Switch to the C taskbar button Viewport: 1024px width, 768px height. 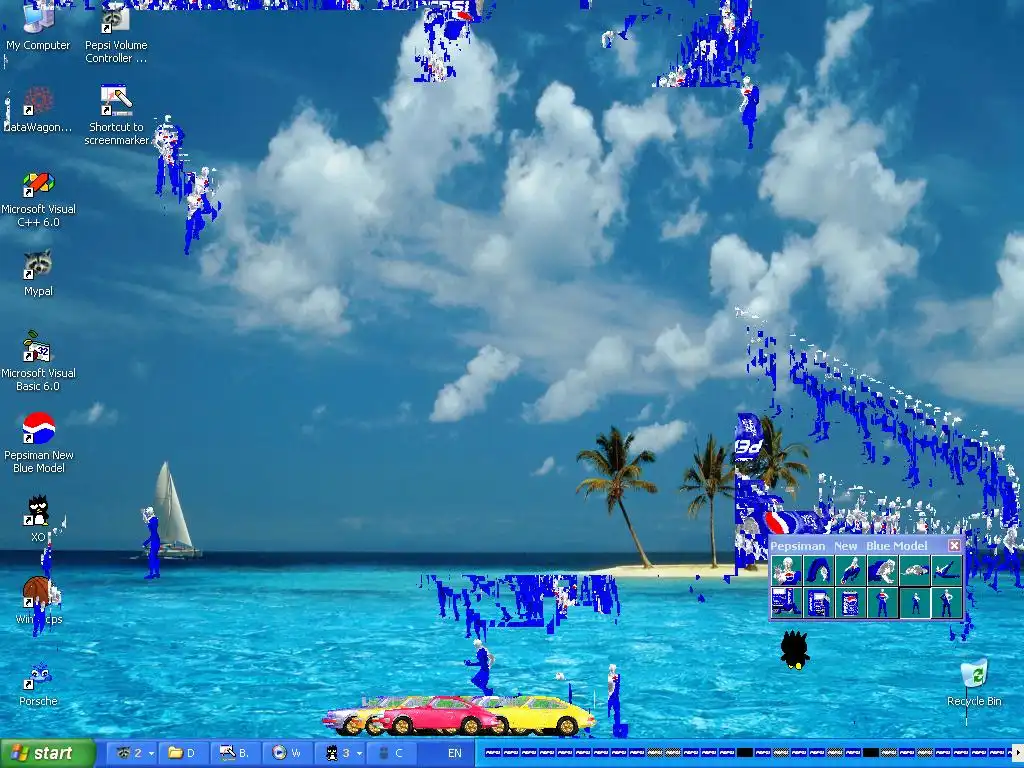click(391, 753)
